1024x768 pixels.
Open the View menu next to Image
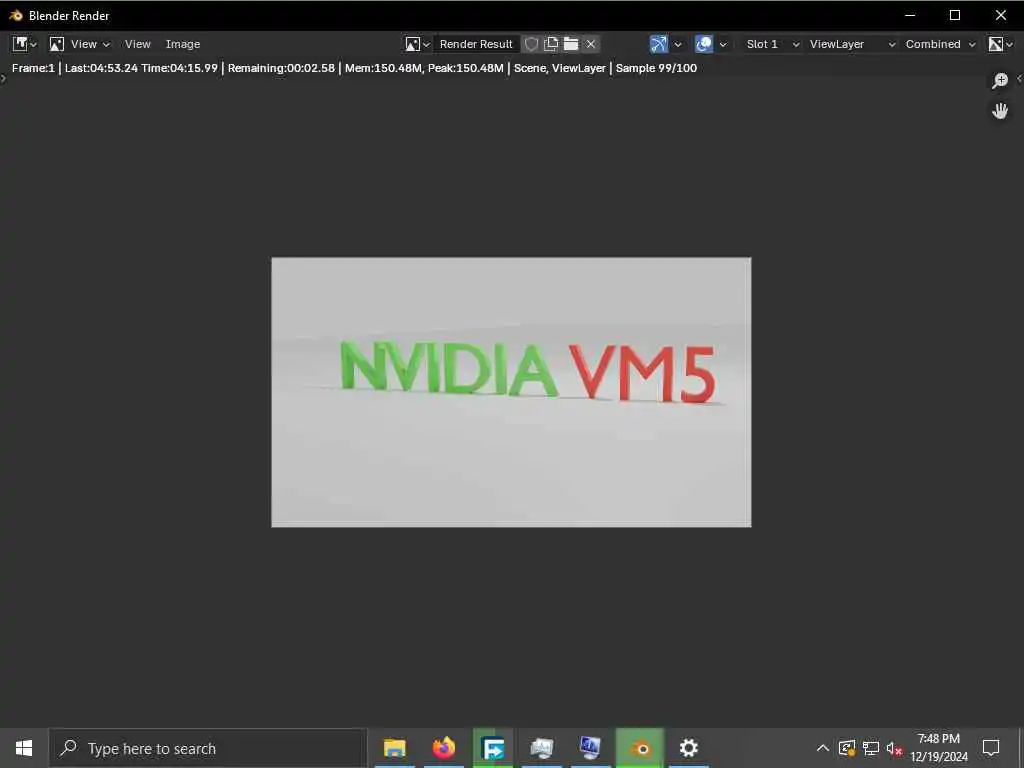[137, 44]
